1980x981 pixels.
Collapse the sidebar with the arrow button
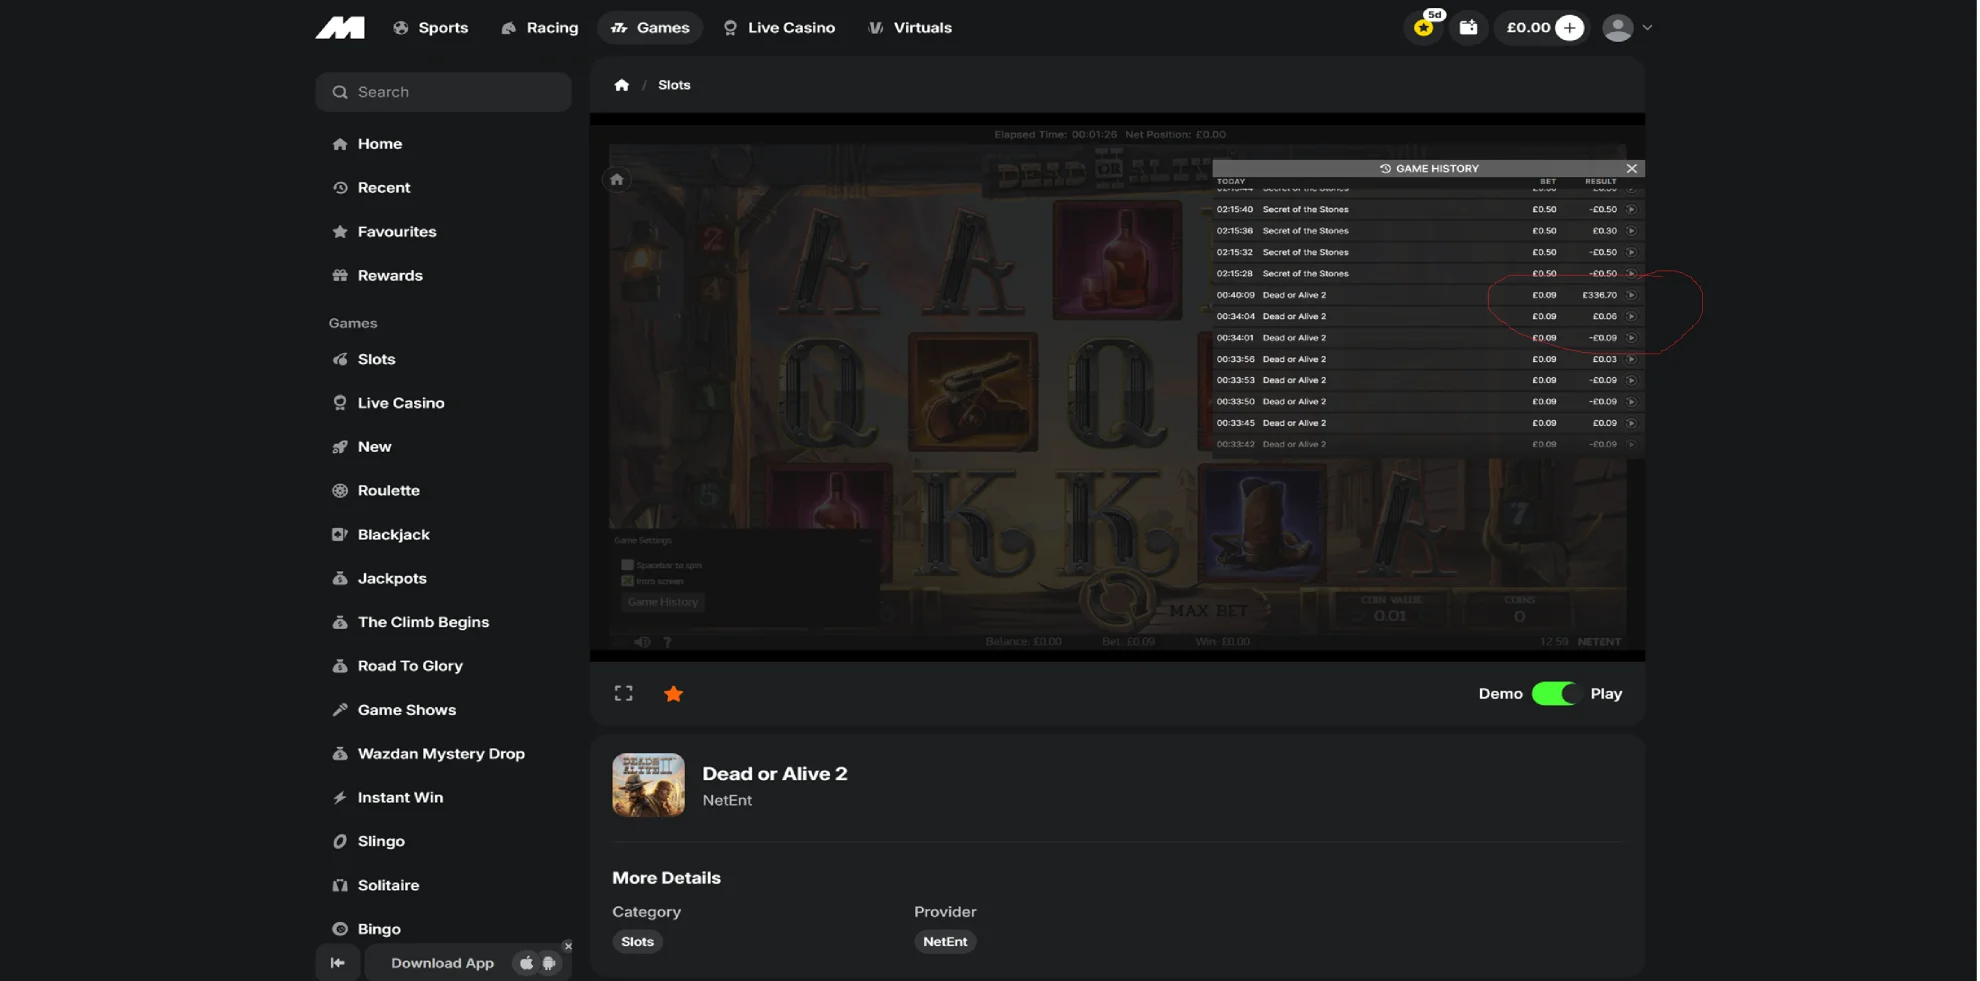(x=338, y=963)
